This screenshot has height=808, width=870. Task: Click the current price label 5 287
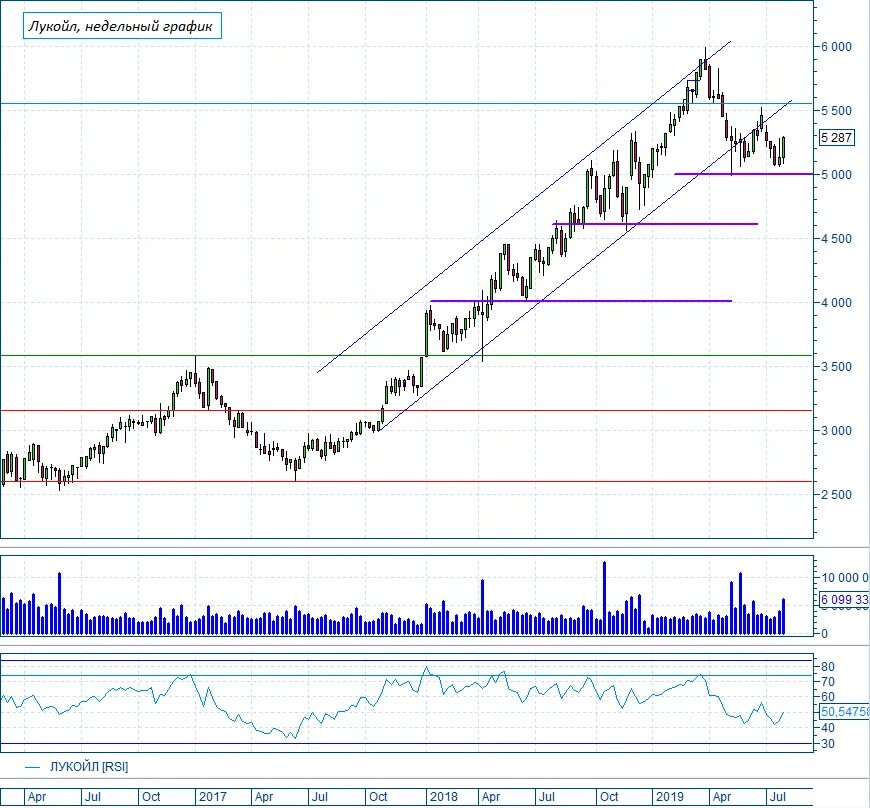[836, 137]
